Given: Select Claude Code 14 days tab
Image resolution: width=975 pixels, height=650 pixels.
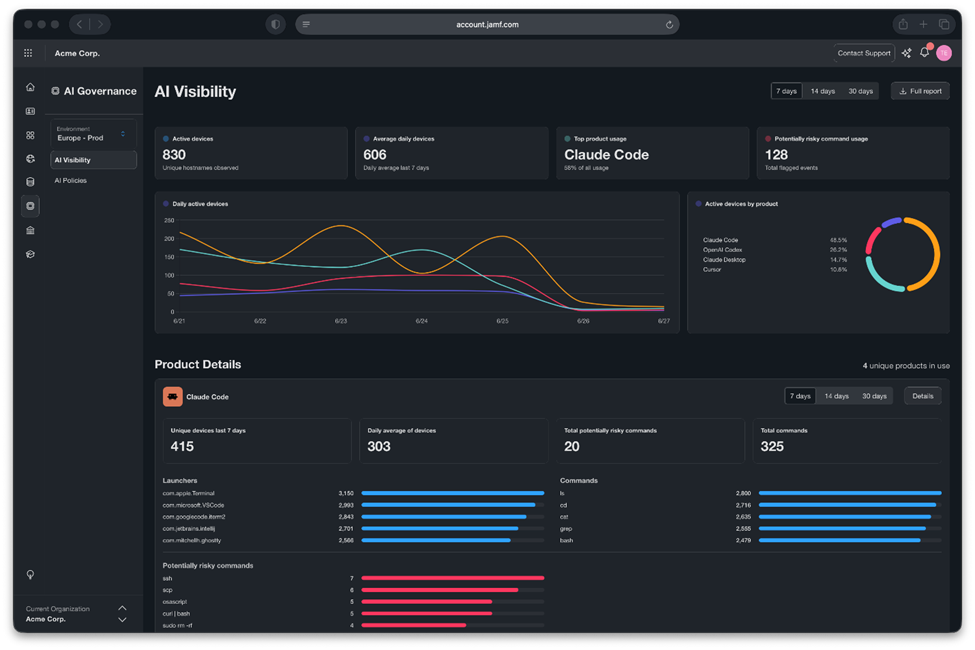Looking at the screenshot, I should (x=836, y=396).
